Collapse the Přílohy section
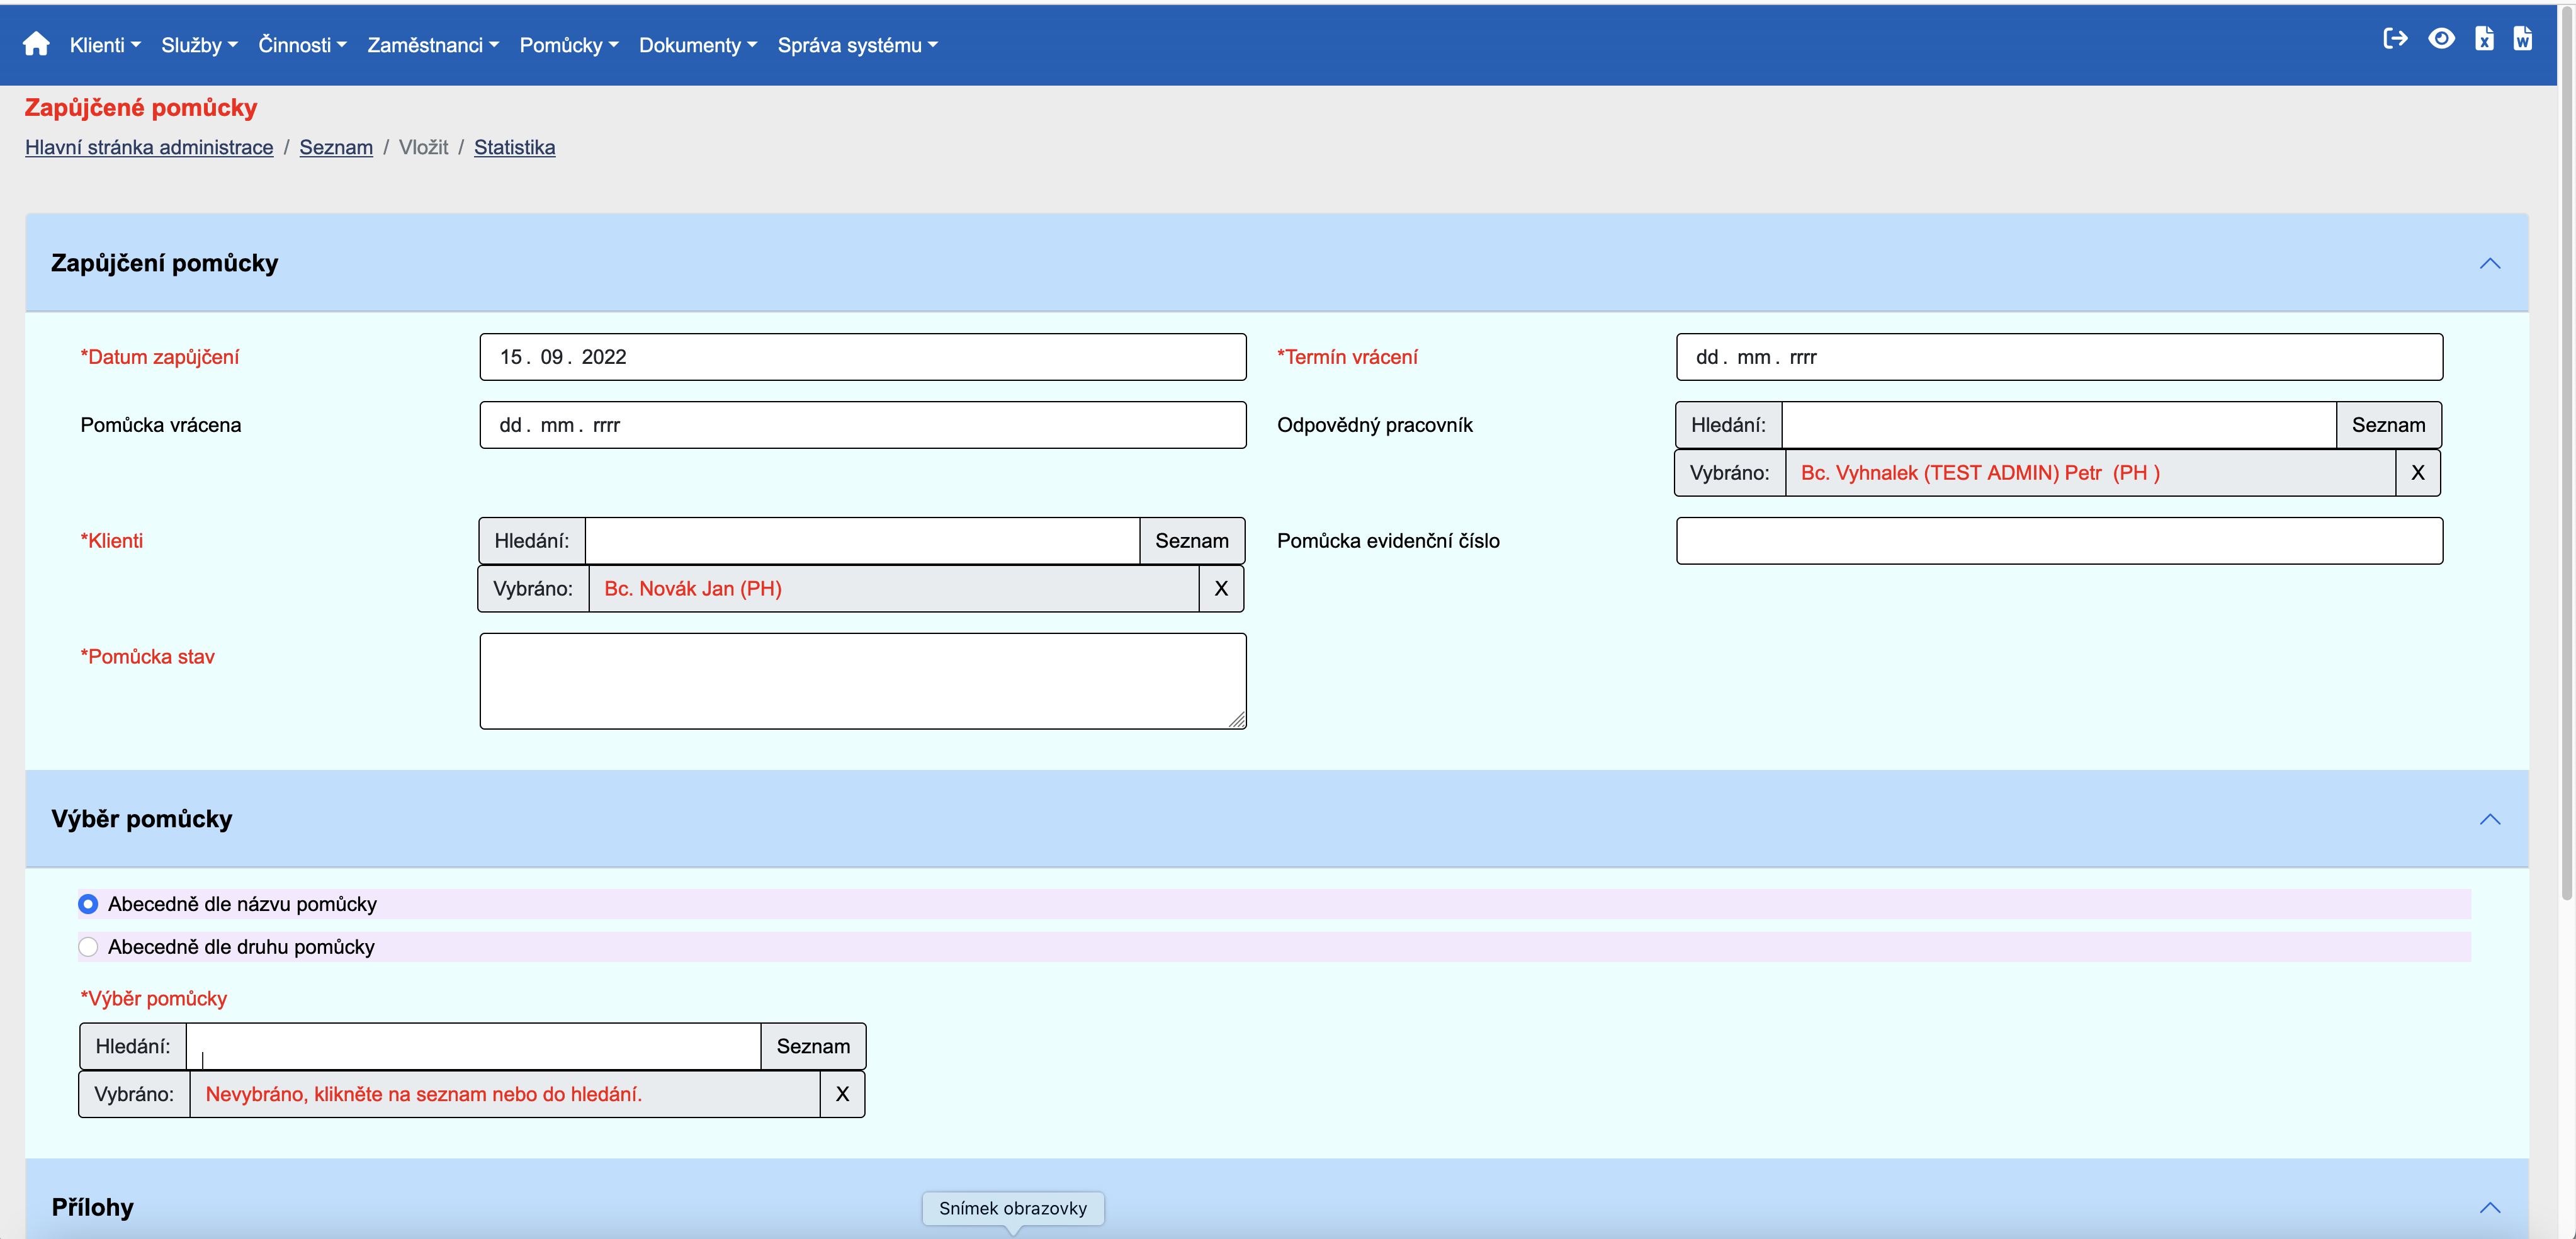Viewport: 2576px width, 1239px height. [x=2489, y=1208]
